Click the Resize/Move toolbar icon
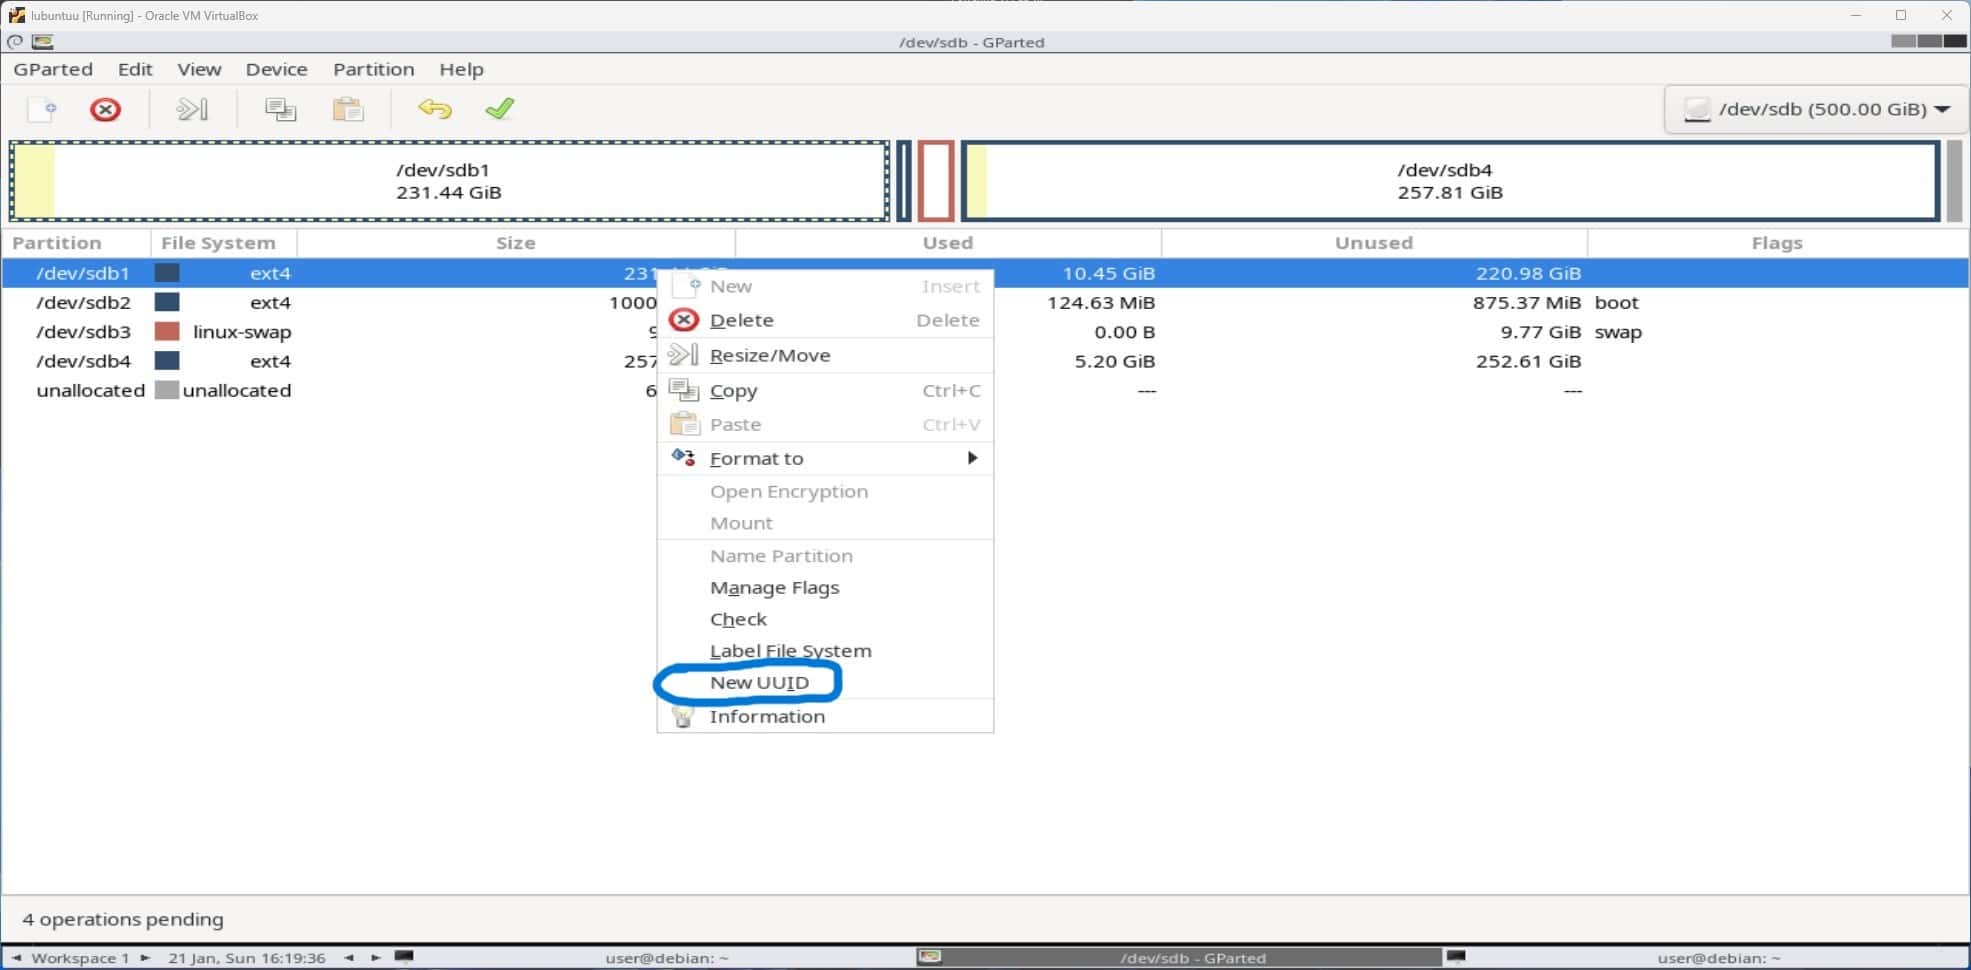Screen dimensions: 1971x970 tap(192, 109)
